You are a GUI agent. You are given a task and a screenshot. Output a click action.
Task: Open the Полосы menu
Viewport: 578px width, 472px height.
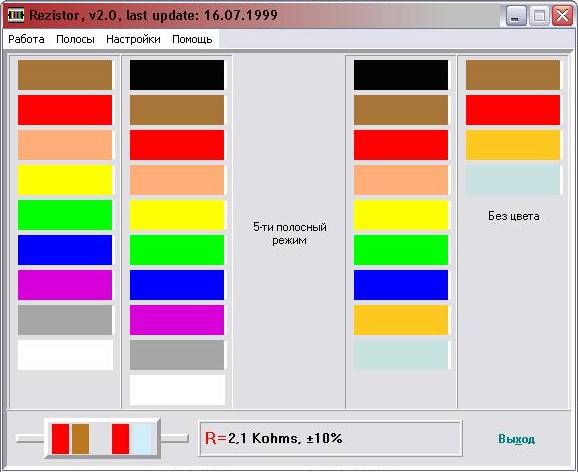coord(75,39)
